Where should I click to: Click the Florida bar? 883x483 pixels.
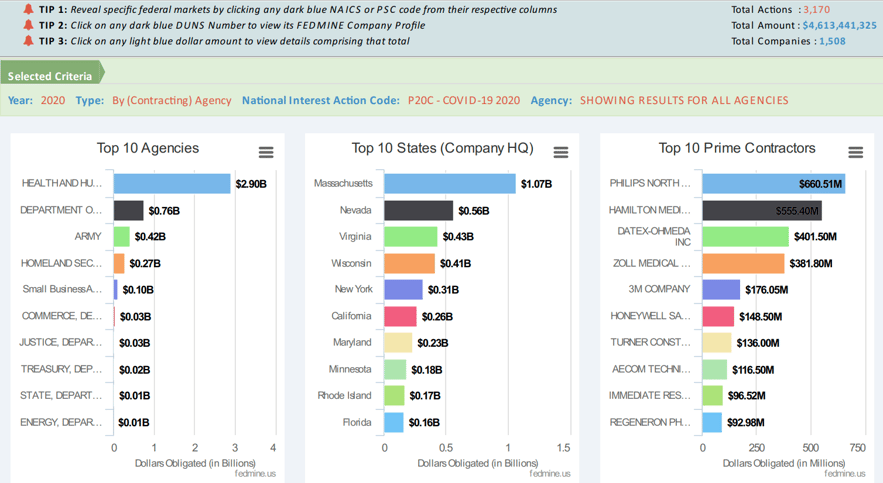[394, 422]
